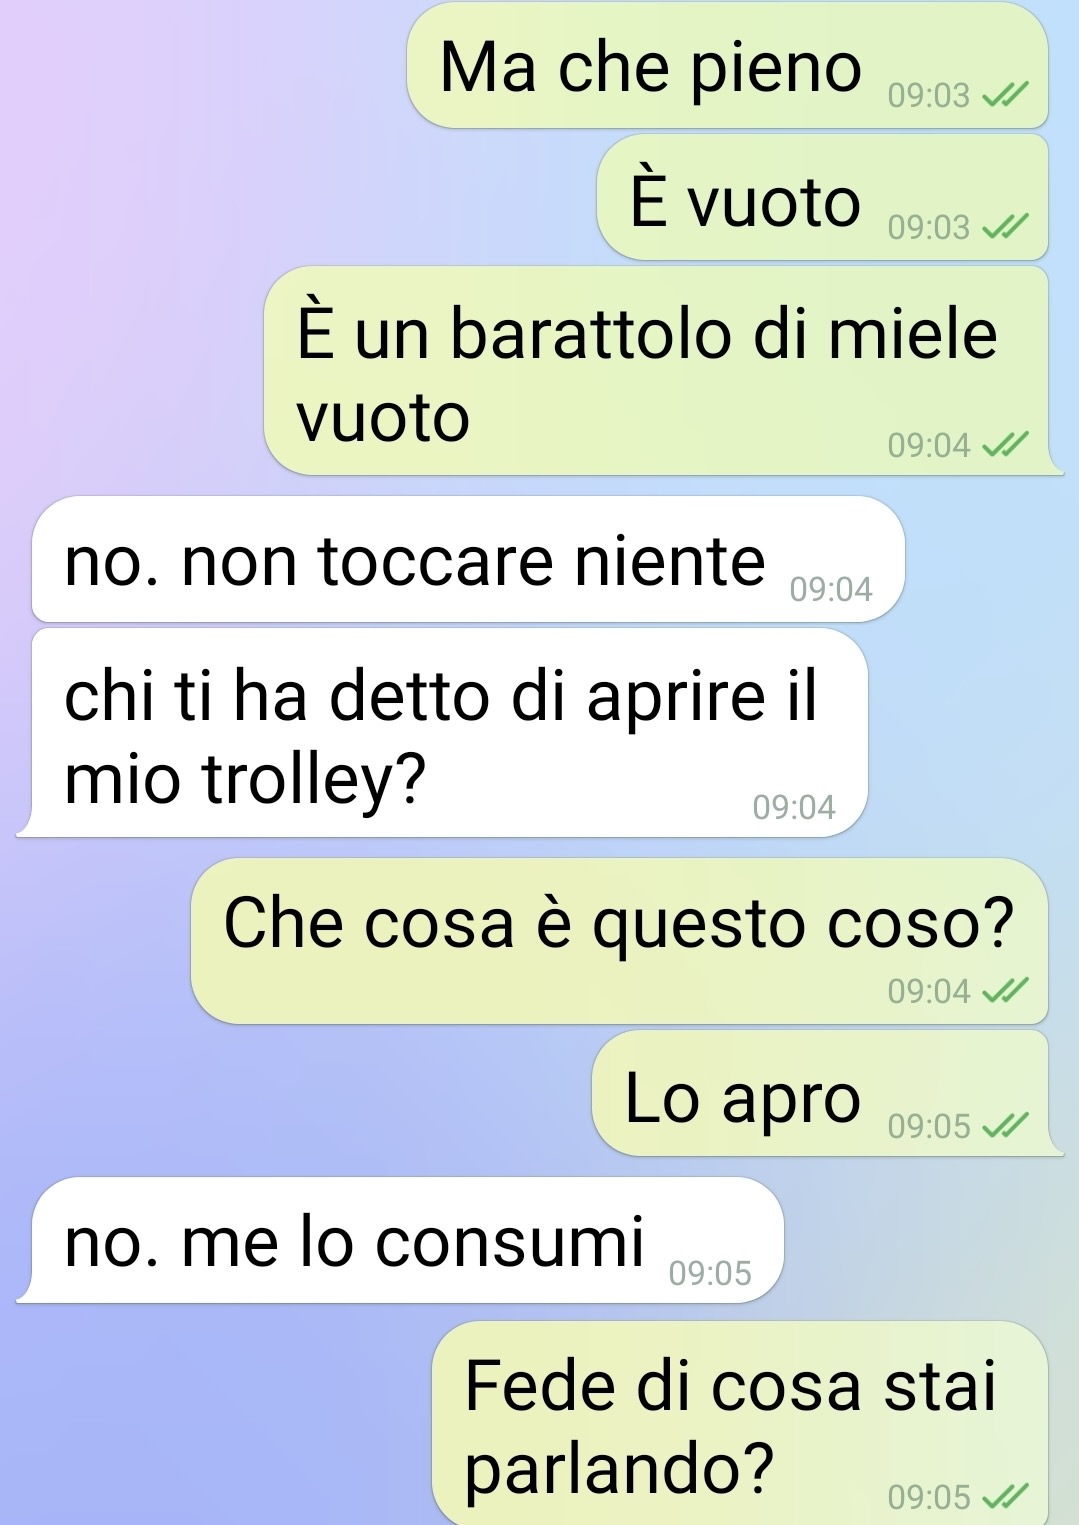The height and width of the screenshot is (1525, 1079).
Task: Tap the 09:03 timestamp on 'Ma che pieno'
Action: point(929,96)
